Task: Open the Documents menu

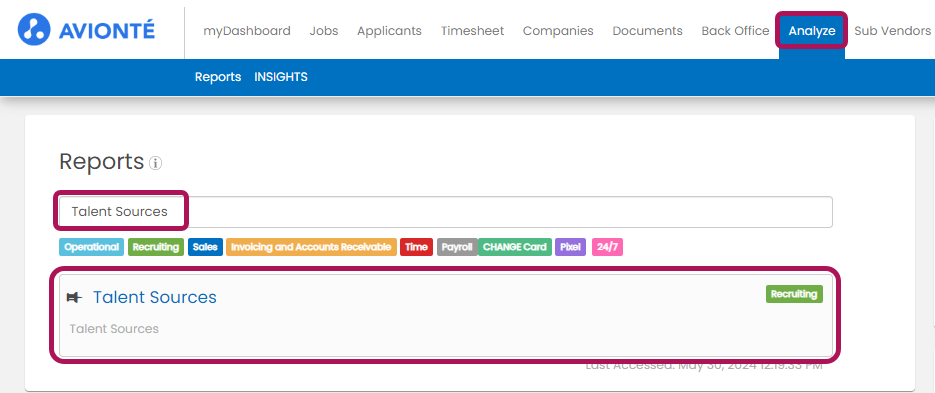Action: (x=648, y=31)
